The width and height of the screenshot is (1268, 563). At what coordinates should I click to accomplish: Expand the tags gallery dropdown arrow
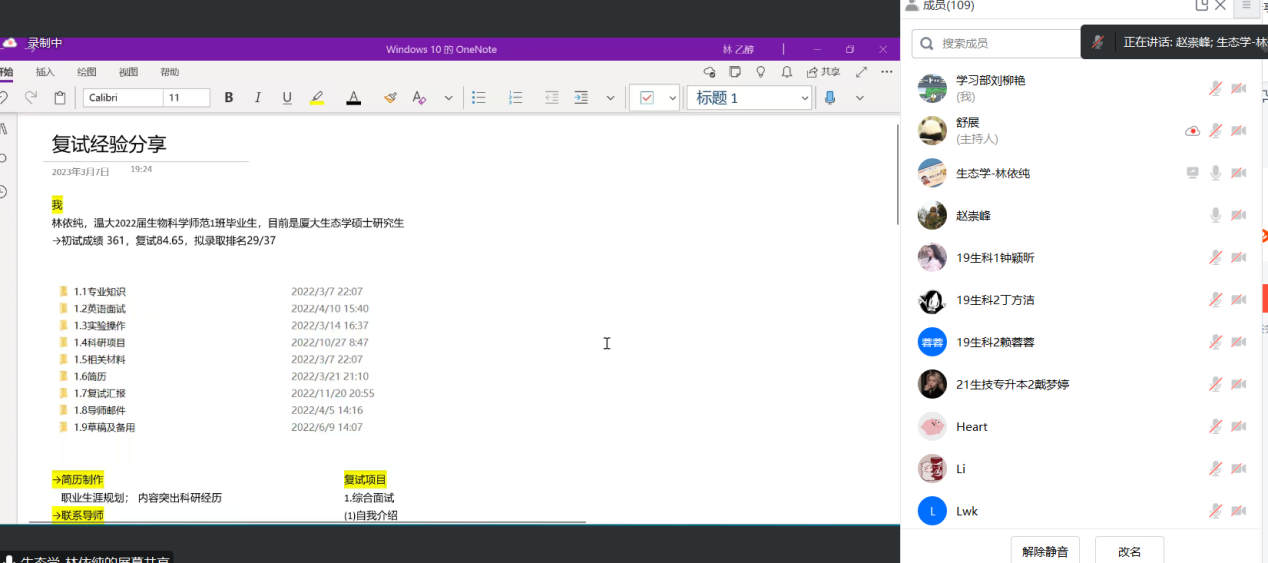tap(672, 98)
